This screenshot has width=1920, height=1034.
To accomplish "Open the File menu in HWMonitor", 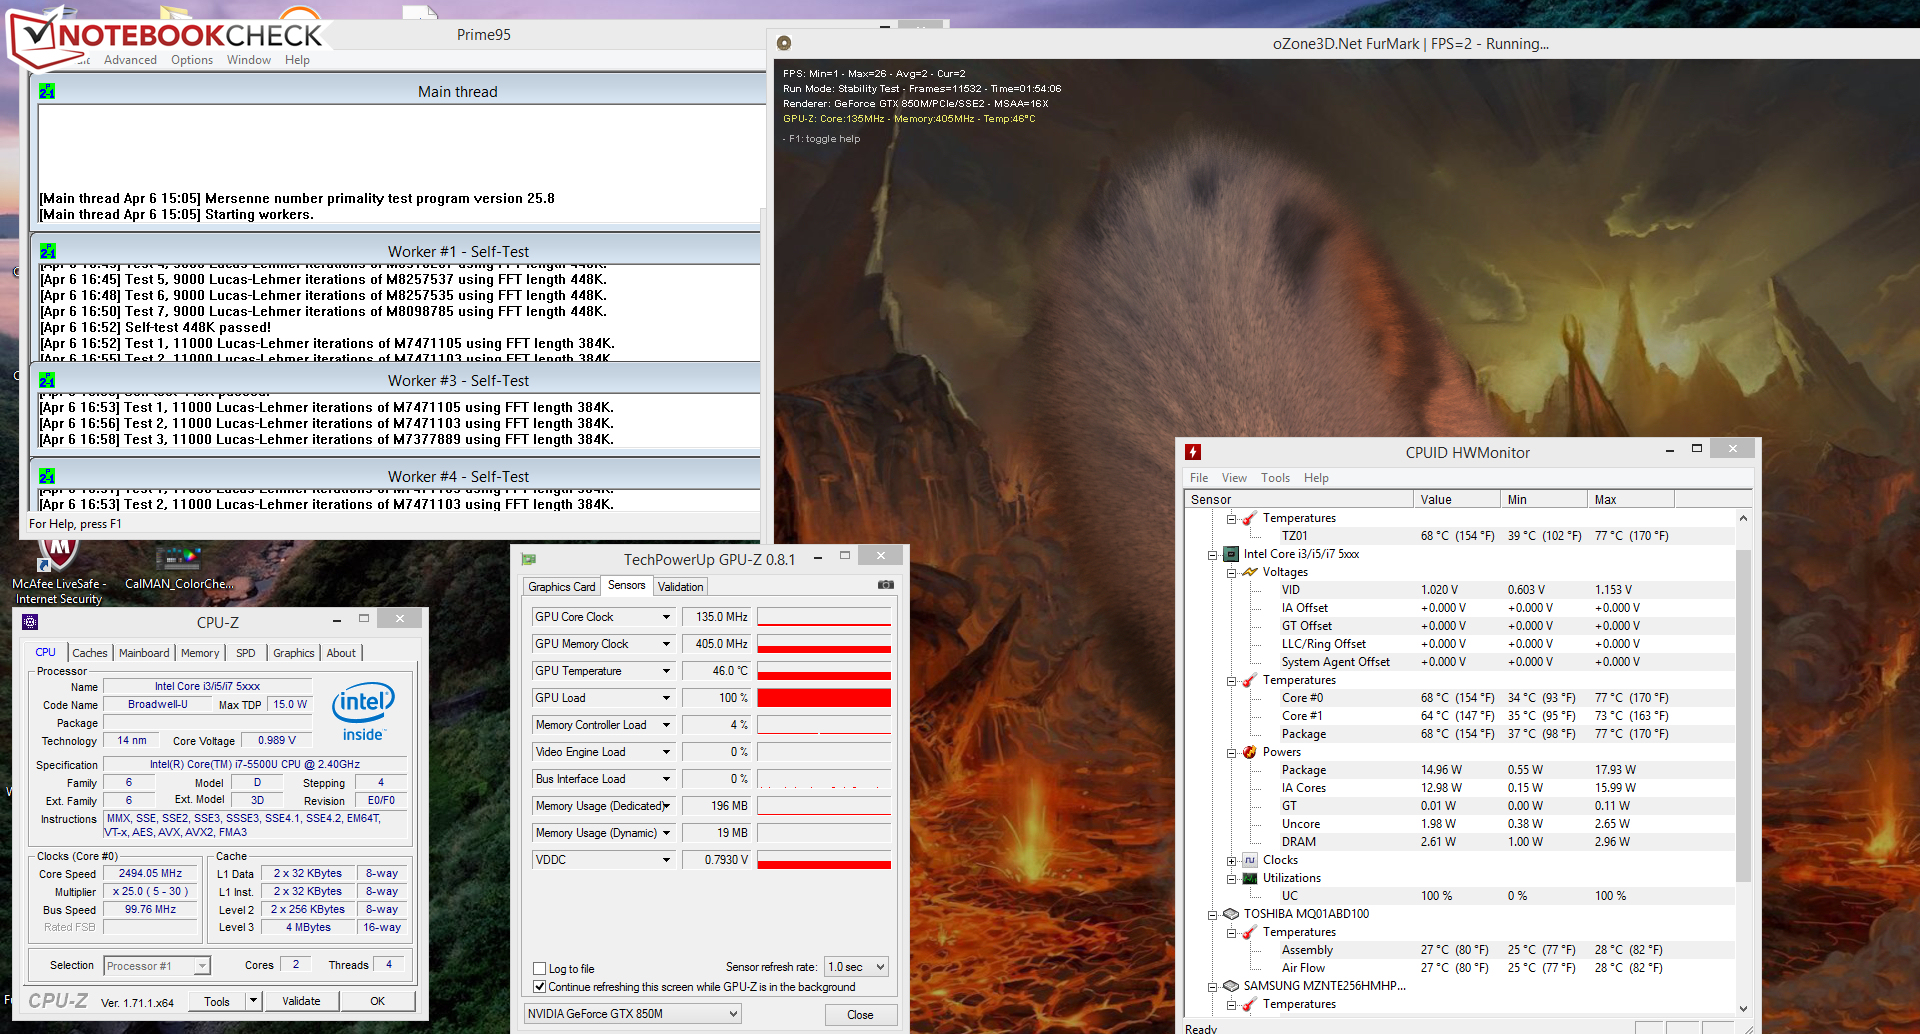I will point(1199,478).
